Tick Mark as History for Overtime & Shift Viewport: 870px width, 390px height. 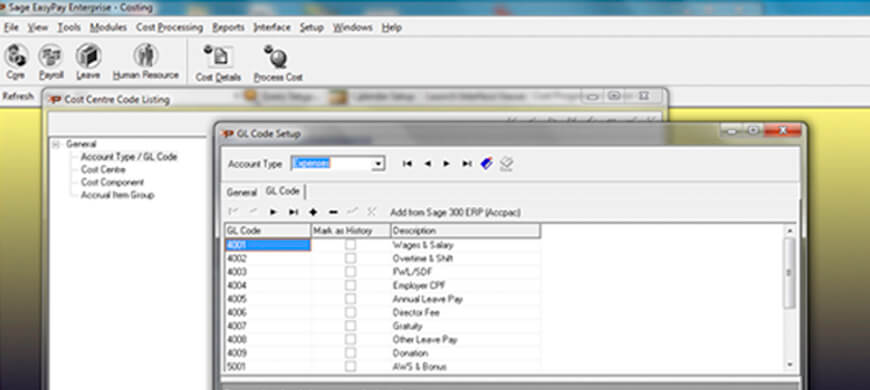pos(350,259)
